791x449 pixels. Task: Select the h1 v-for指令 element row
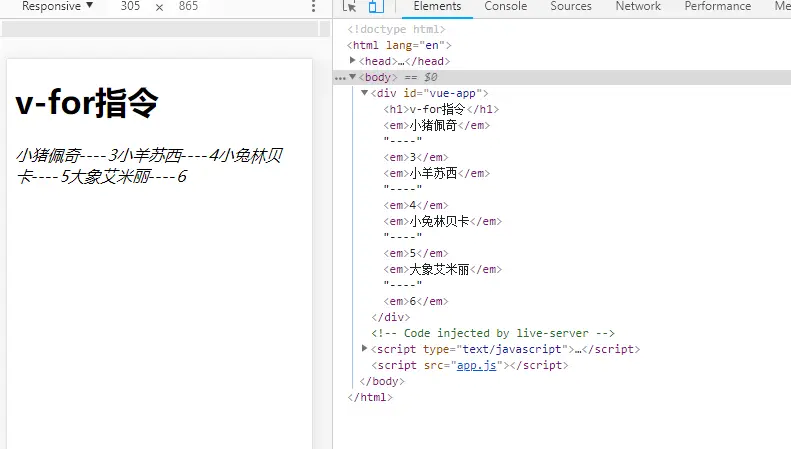pyautogui.click(x=441, y=109)
